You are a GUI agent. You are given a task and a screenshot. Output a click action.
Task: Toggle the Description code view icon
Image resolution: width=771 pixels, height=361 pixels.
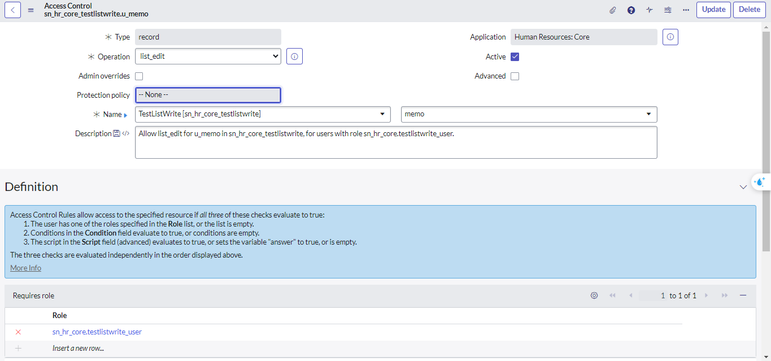126,133
